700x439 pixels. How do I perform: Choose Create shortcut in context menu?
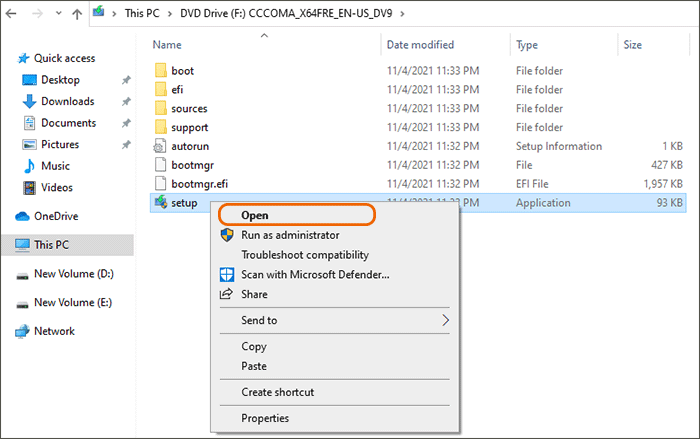[278, 392]
